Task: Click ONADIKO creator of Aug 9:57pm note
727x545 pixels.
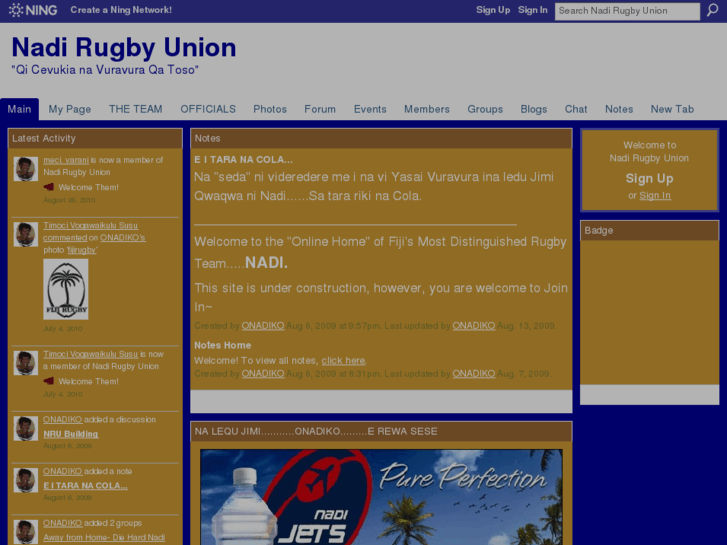Action: tap(263, 326)
